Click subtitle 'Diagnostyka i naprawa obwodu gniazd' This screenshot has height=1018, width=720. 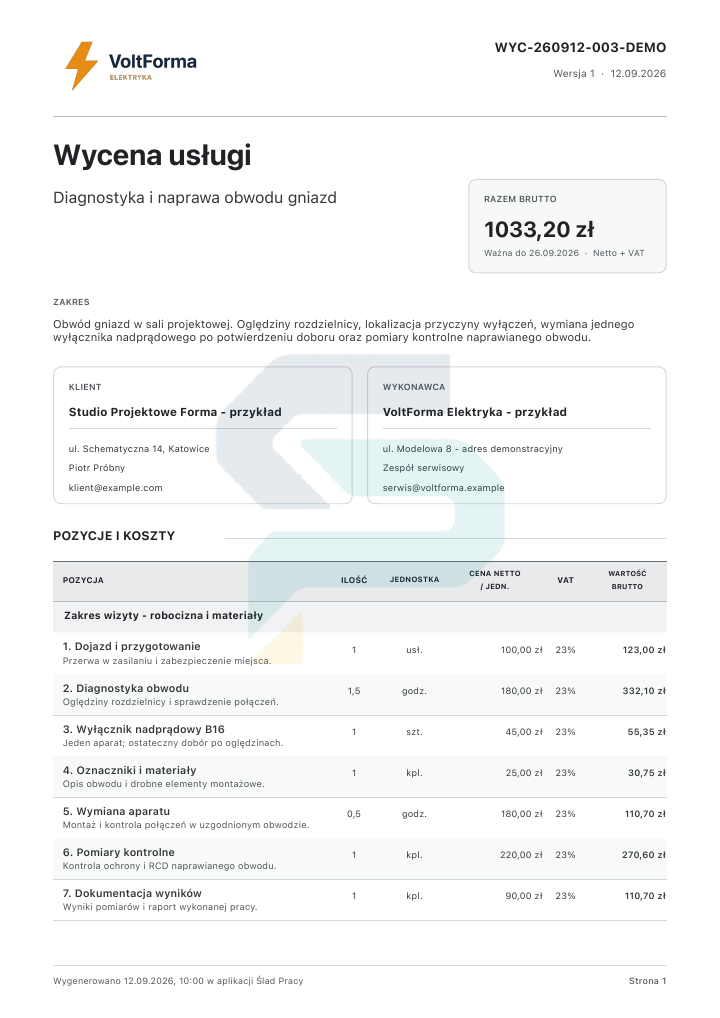click(195, 197)
